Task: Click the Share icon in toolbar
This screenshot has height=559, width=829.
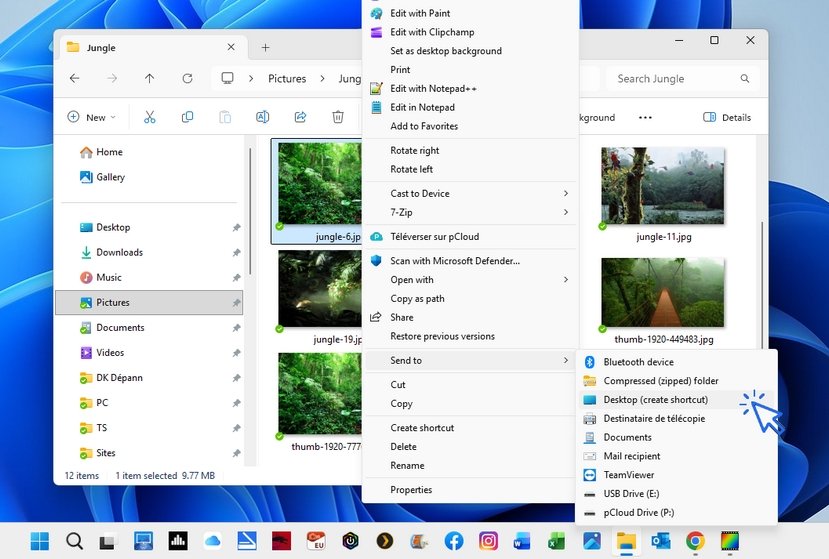Action: coord(300,117)
